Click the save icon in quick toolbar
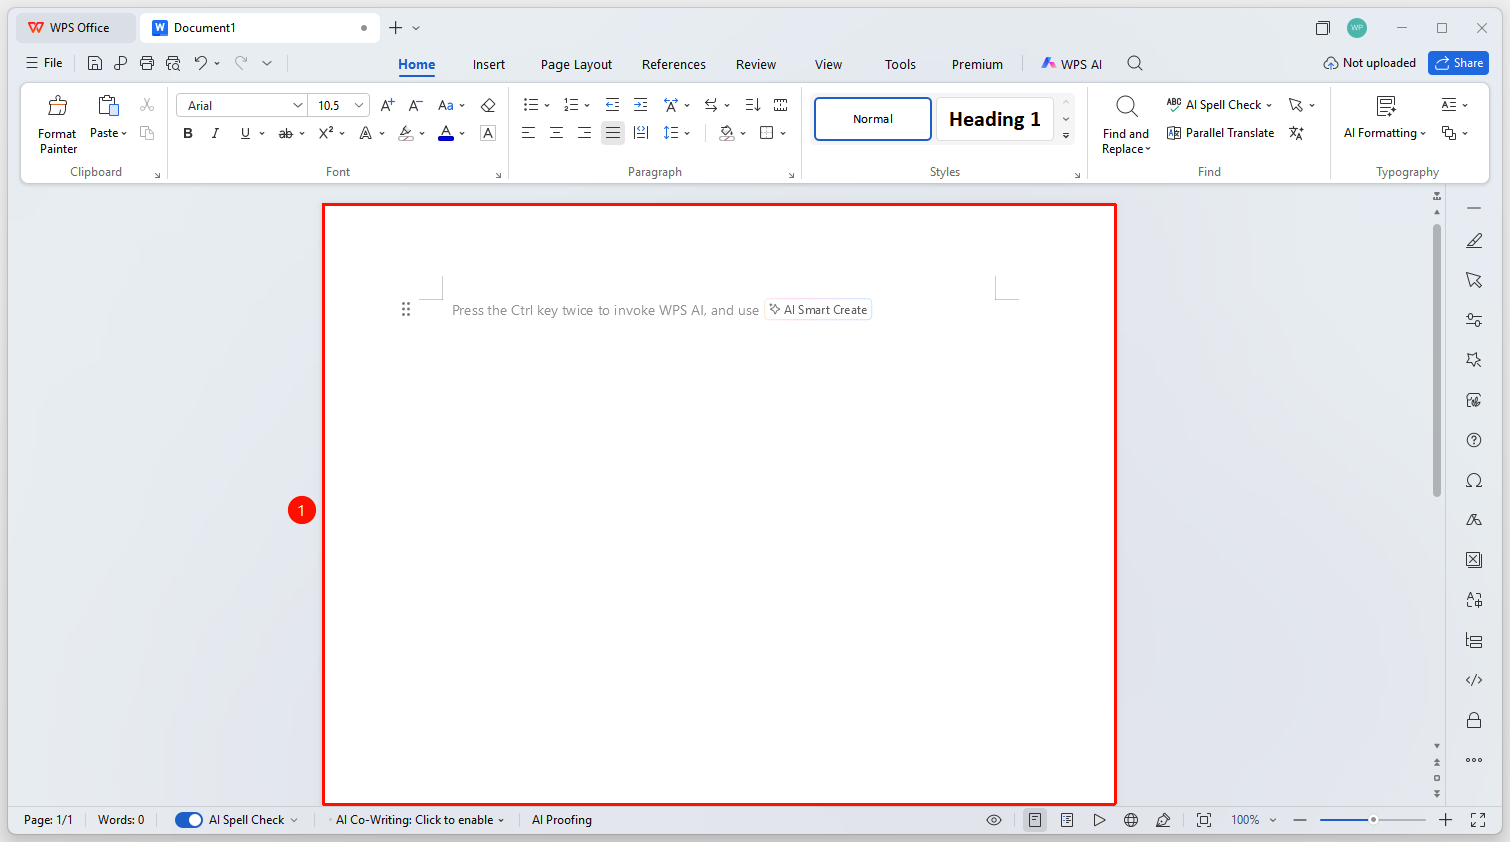 coord(95,63)
